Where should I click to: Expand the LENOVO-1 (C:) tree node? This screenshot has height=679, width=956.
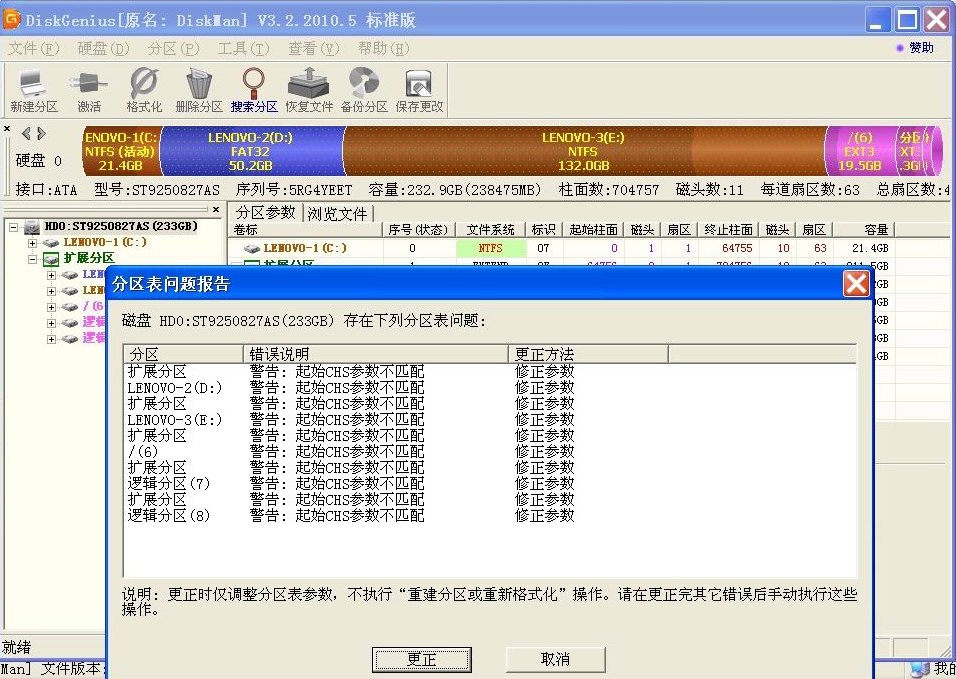[32, 243]
